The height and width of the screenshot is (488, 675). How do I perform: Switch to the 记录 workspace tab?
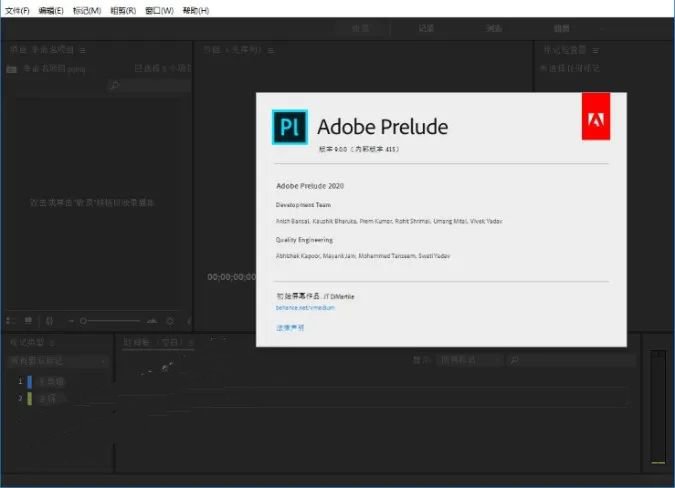[x=426, y=29]
